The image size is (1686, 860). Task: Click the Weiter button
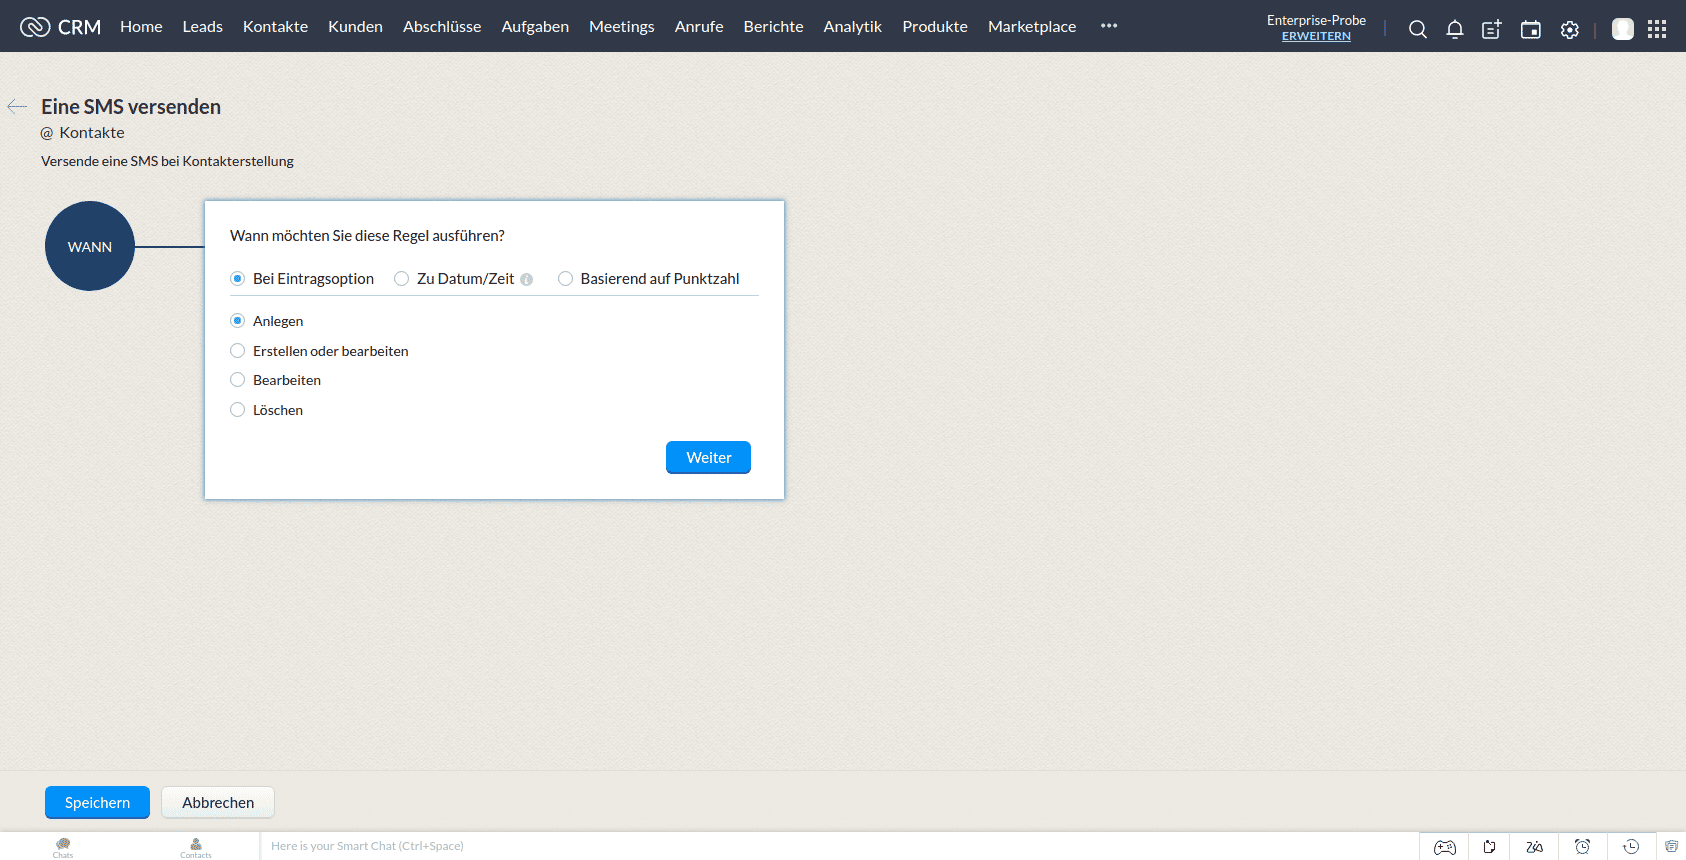[x=708, y=457]
